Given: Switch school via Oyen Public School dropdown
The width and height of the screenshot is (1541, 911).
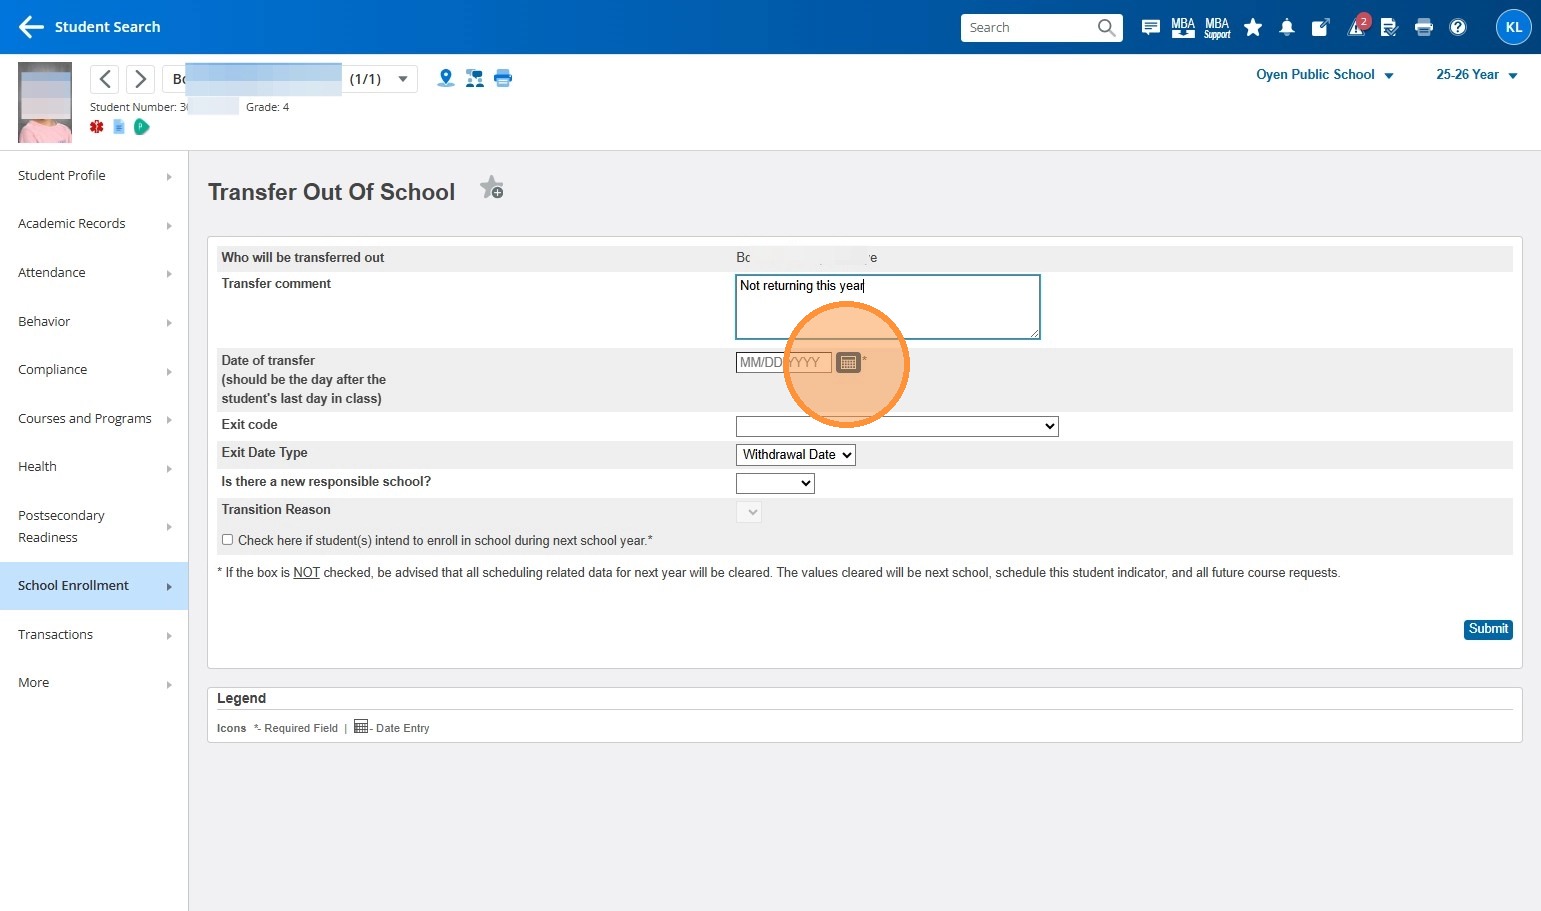Looking at the screenshot, I should pyautogui.click(x=1324, y=75).
